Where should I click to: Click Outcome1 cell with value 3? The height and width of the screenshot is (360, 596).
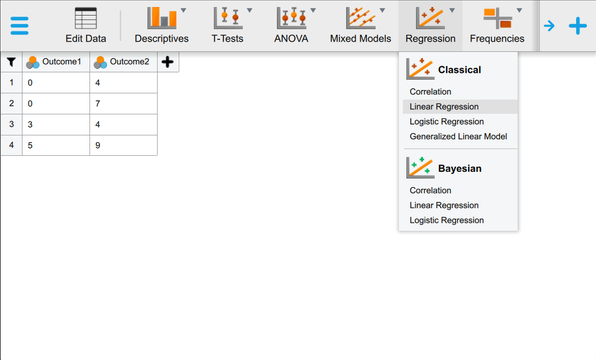[x=56, y=124]
